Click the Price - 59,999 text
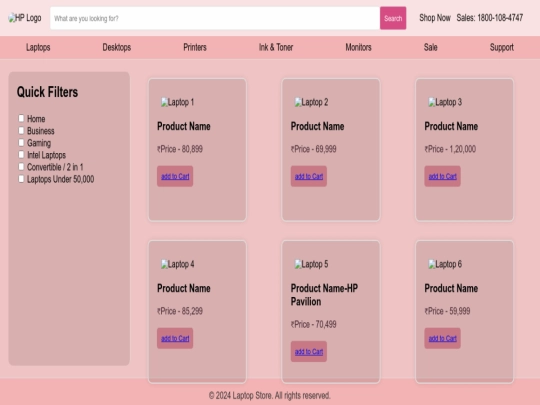The image size is (540, 405). [447, 311]
